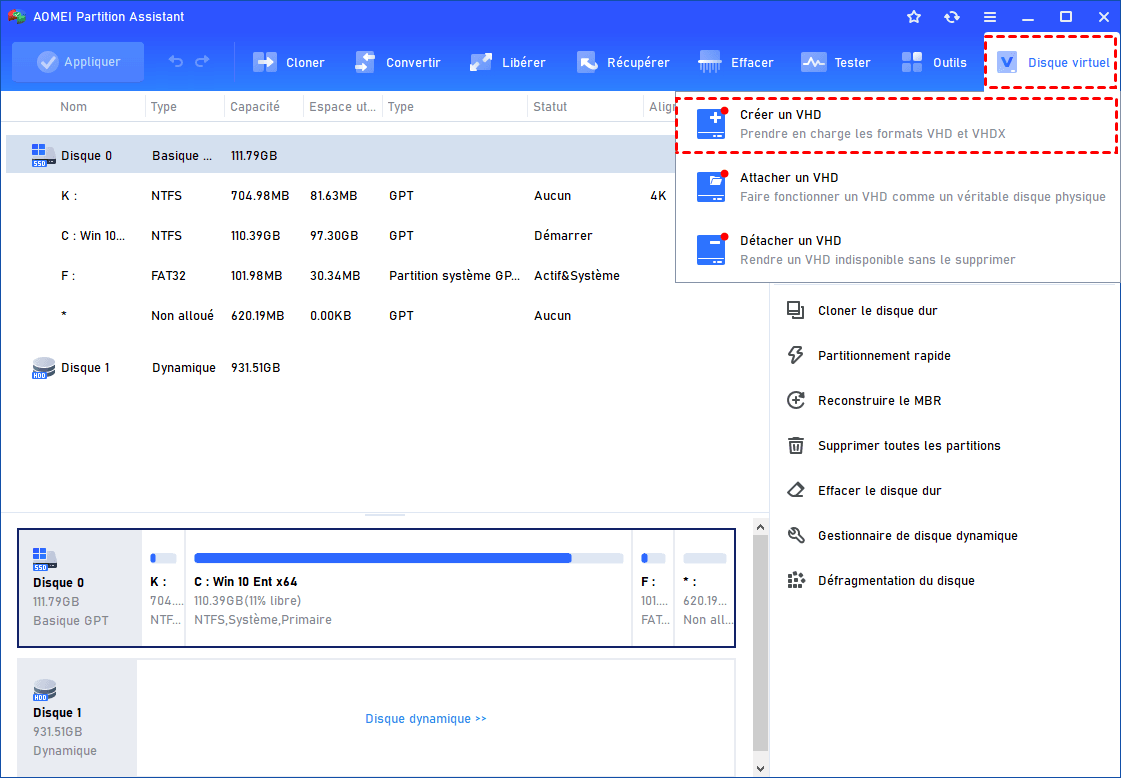Viewport: 1121px width, 778px height.
Task: Click the disk map scrollbar down arrow
Action: click(761, 769)
